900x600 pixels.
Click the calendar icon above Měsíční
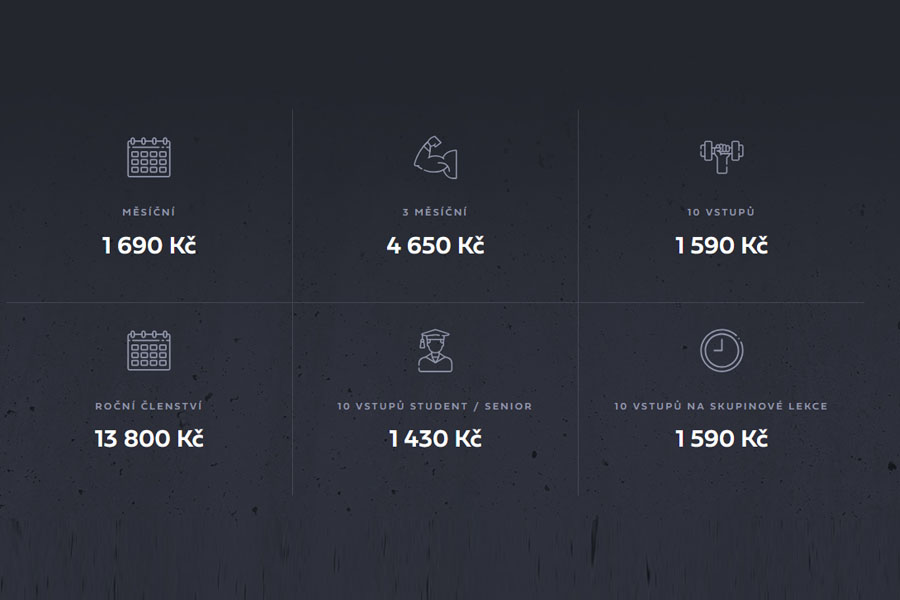coord(149,157)
